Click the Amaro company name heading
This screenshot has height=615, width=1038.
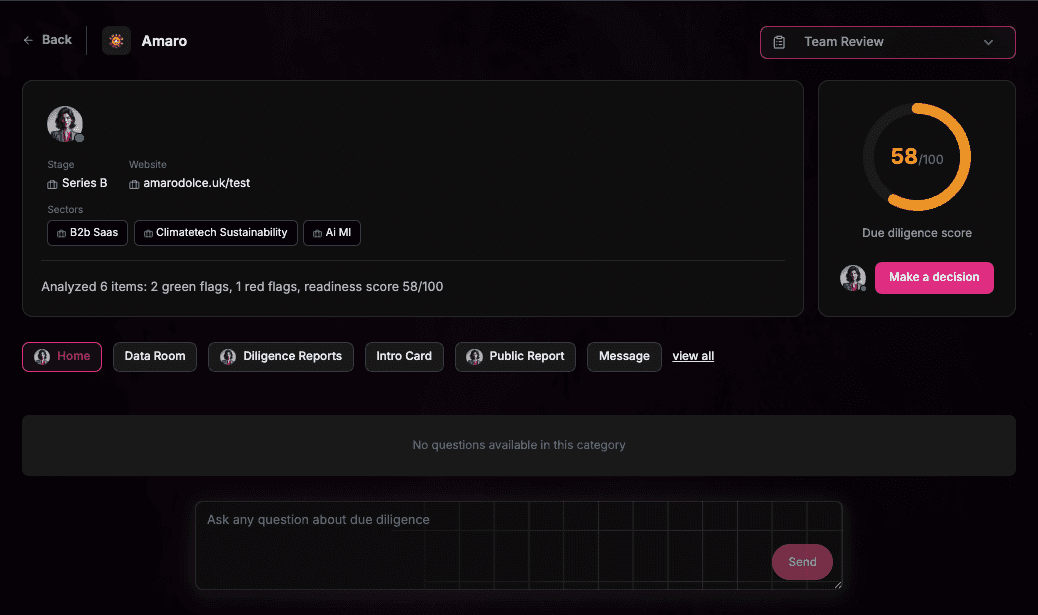[164, 41]
